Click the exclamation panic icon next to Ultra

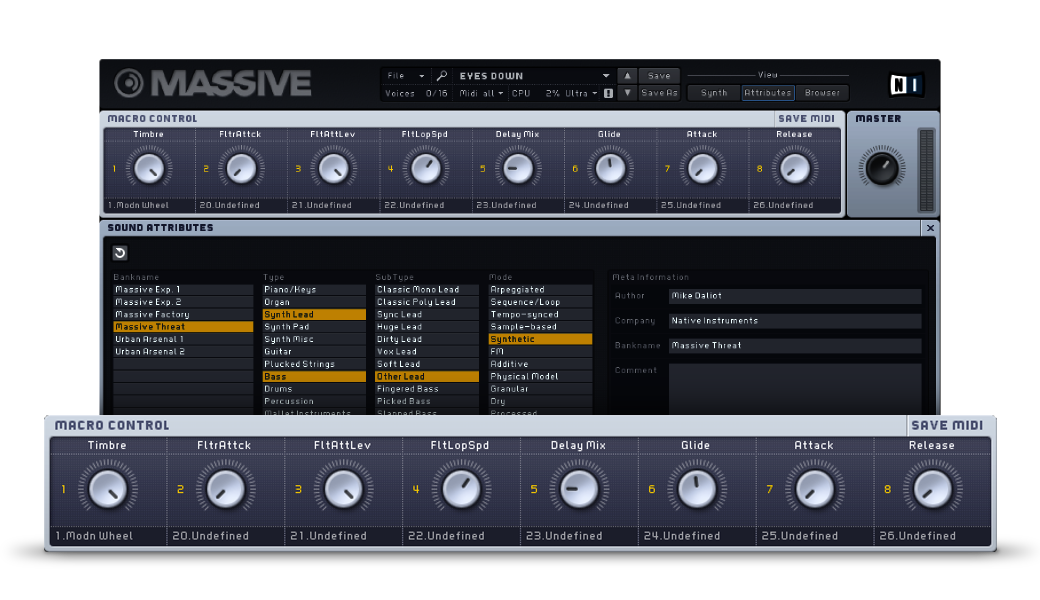click(608, 93)
